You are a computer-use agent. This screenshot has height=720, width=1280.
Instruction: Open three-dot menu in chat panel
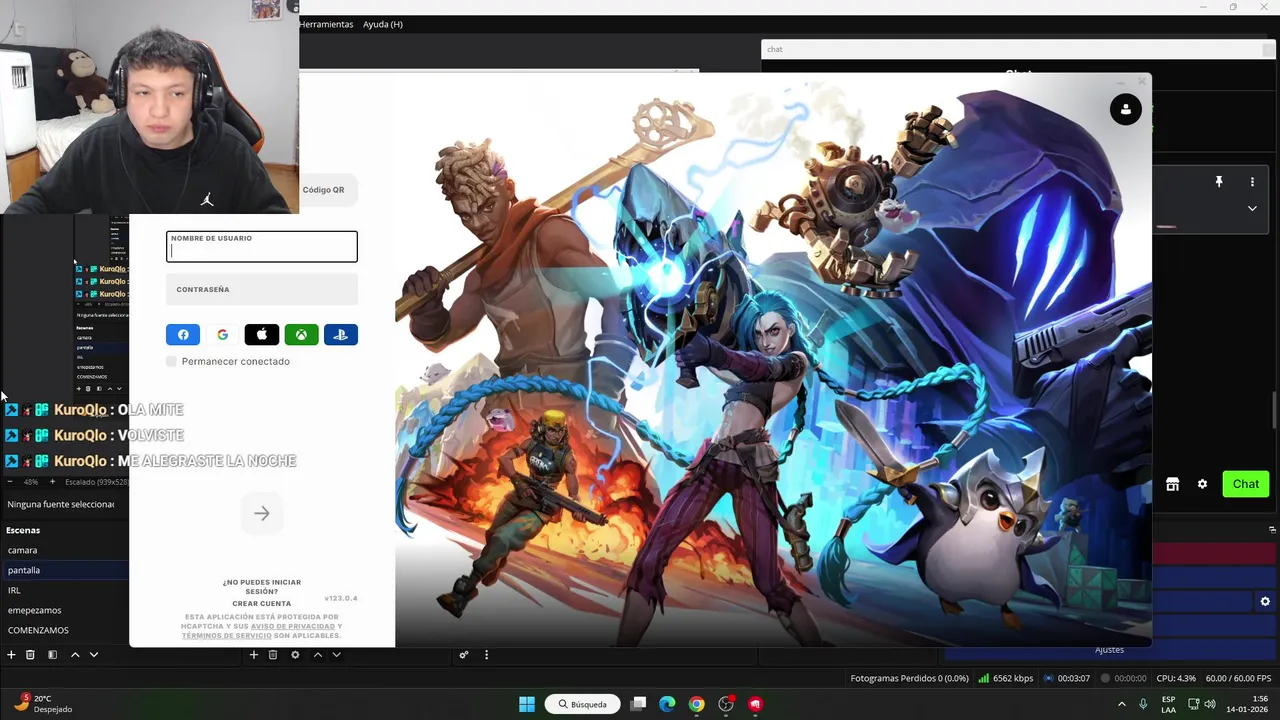[x=1252, y=182]
